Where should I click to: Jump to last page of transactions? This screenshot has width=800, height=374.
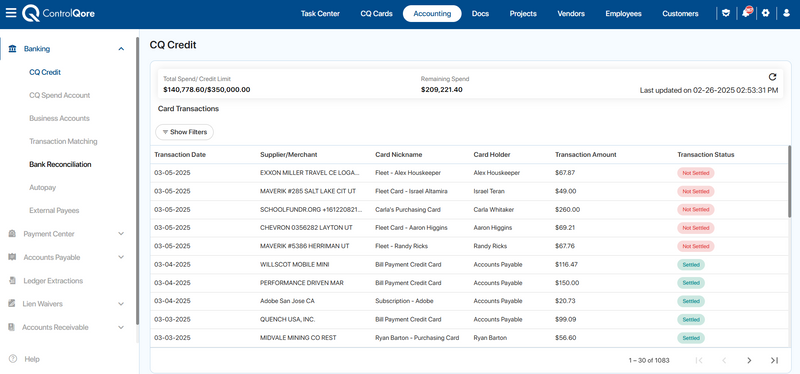pos(774,360)
